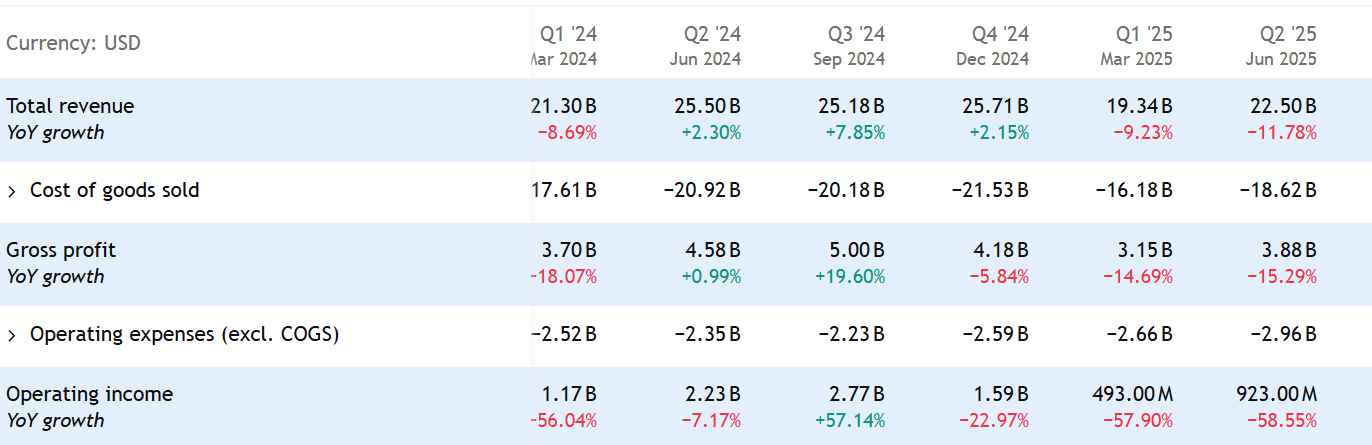Expand Operating expenses (excl. COGS) row
Viewport: 1372px width, 445px height.
tap(12, 334)
